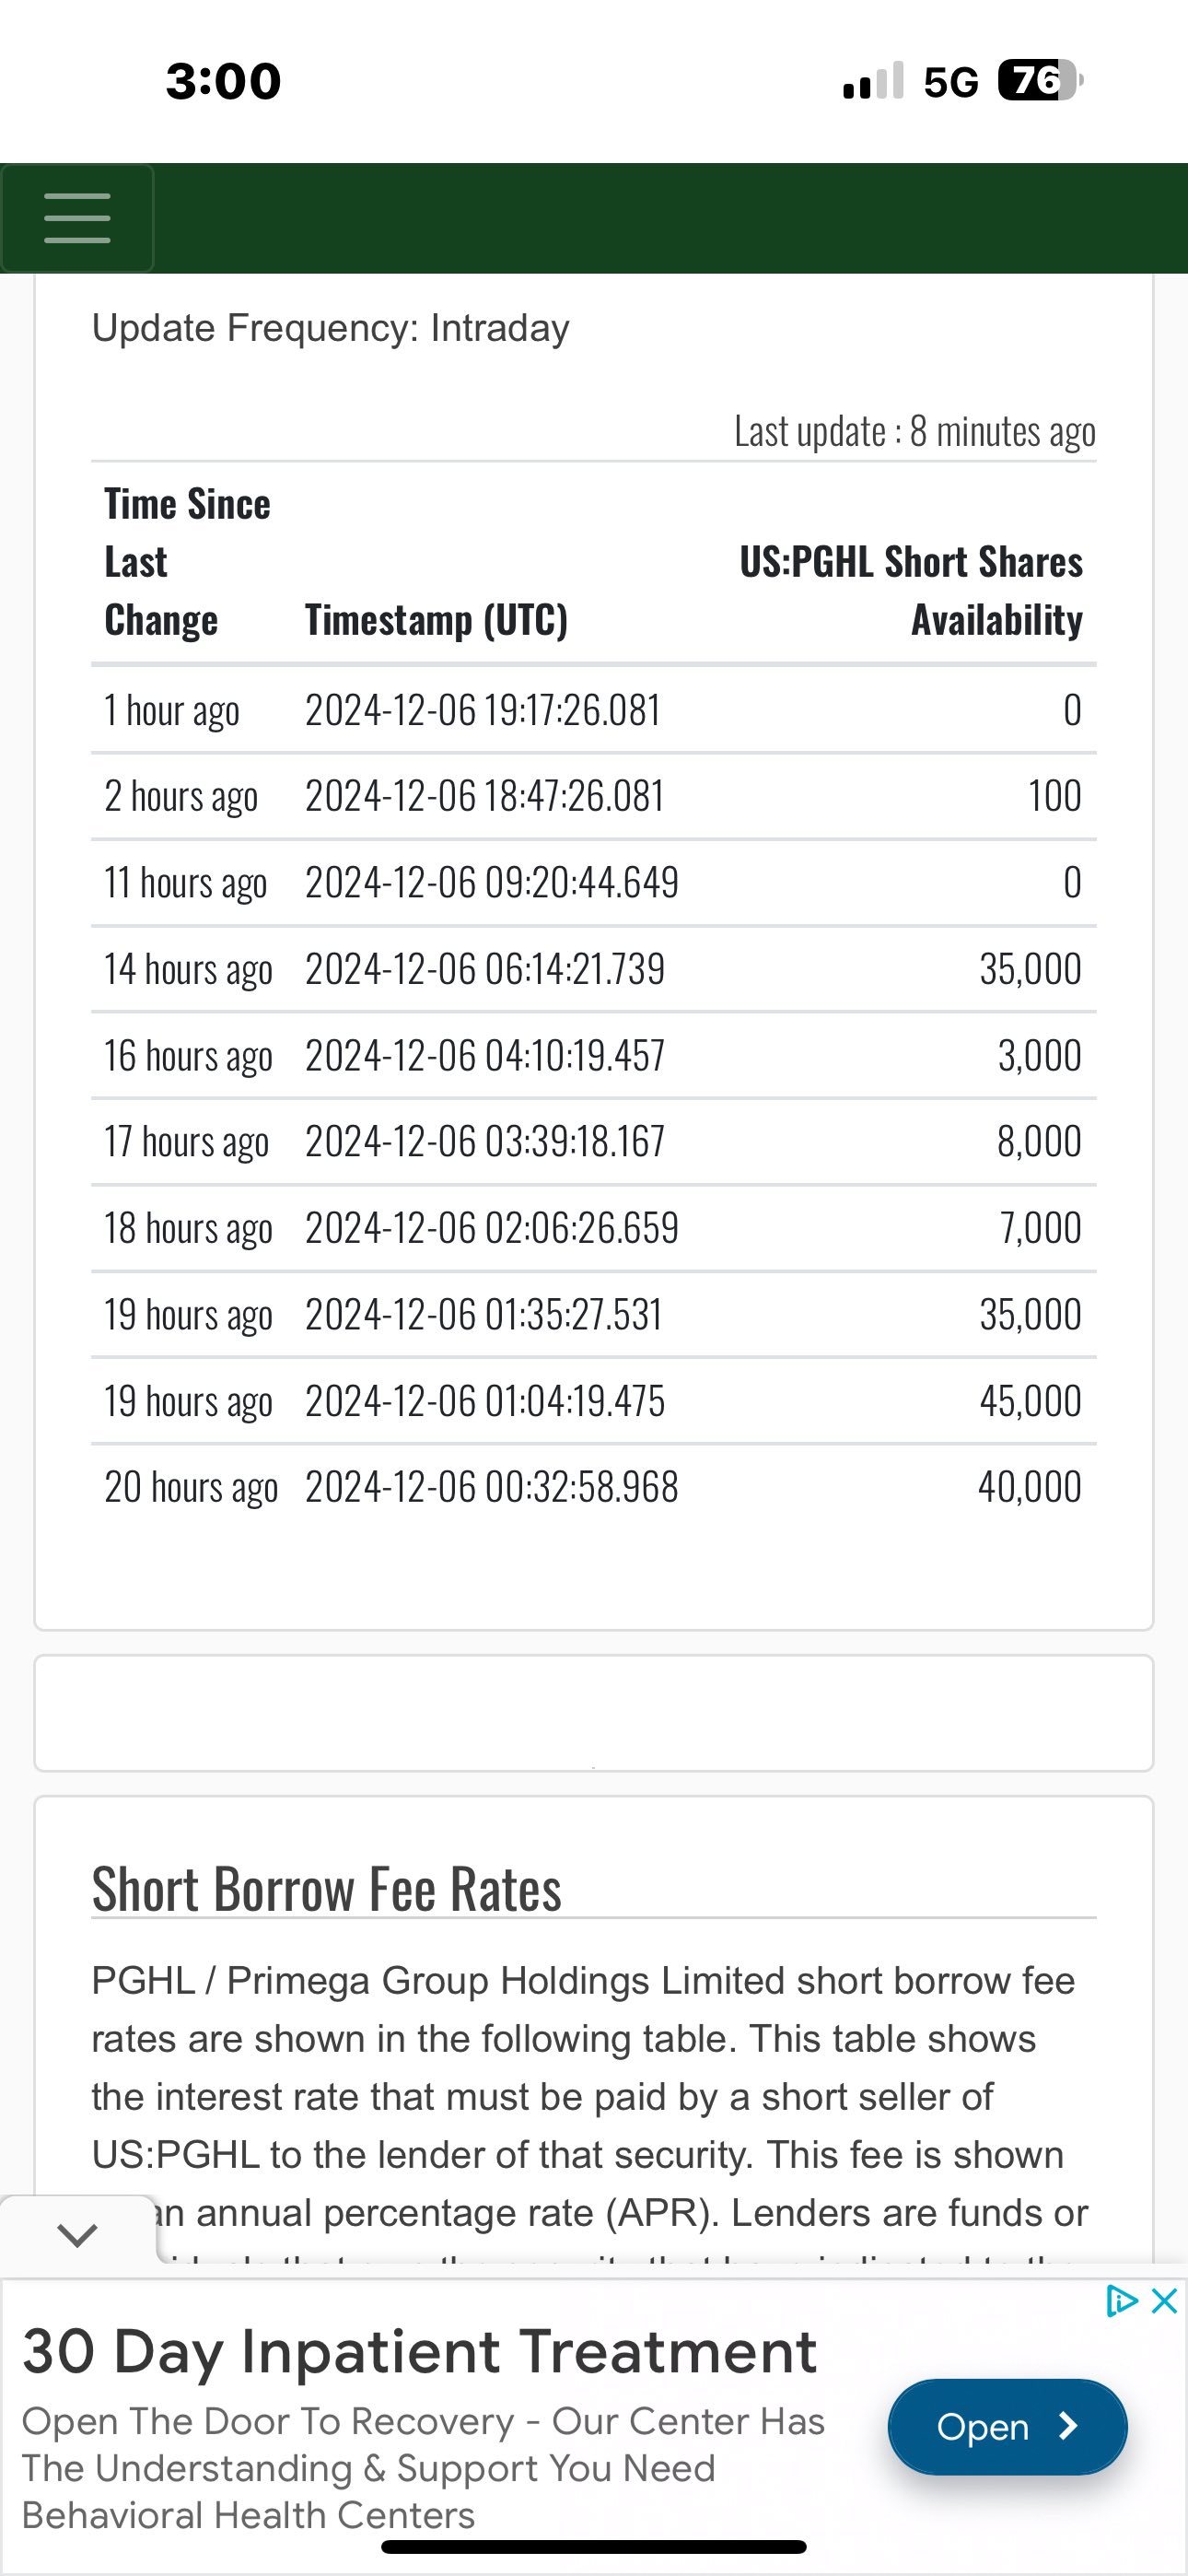Tap the cellular signal bars icon
Image resolution: width=1188 pixels, height=2576 pixels.
[873, 81]
